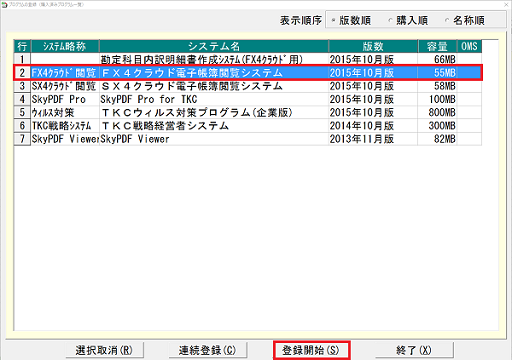Click the 連続登録(C) button

point(208,350)
